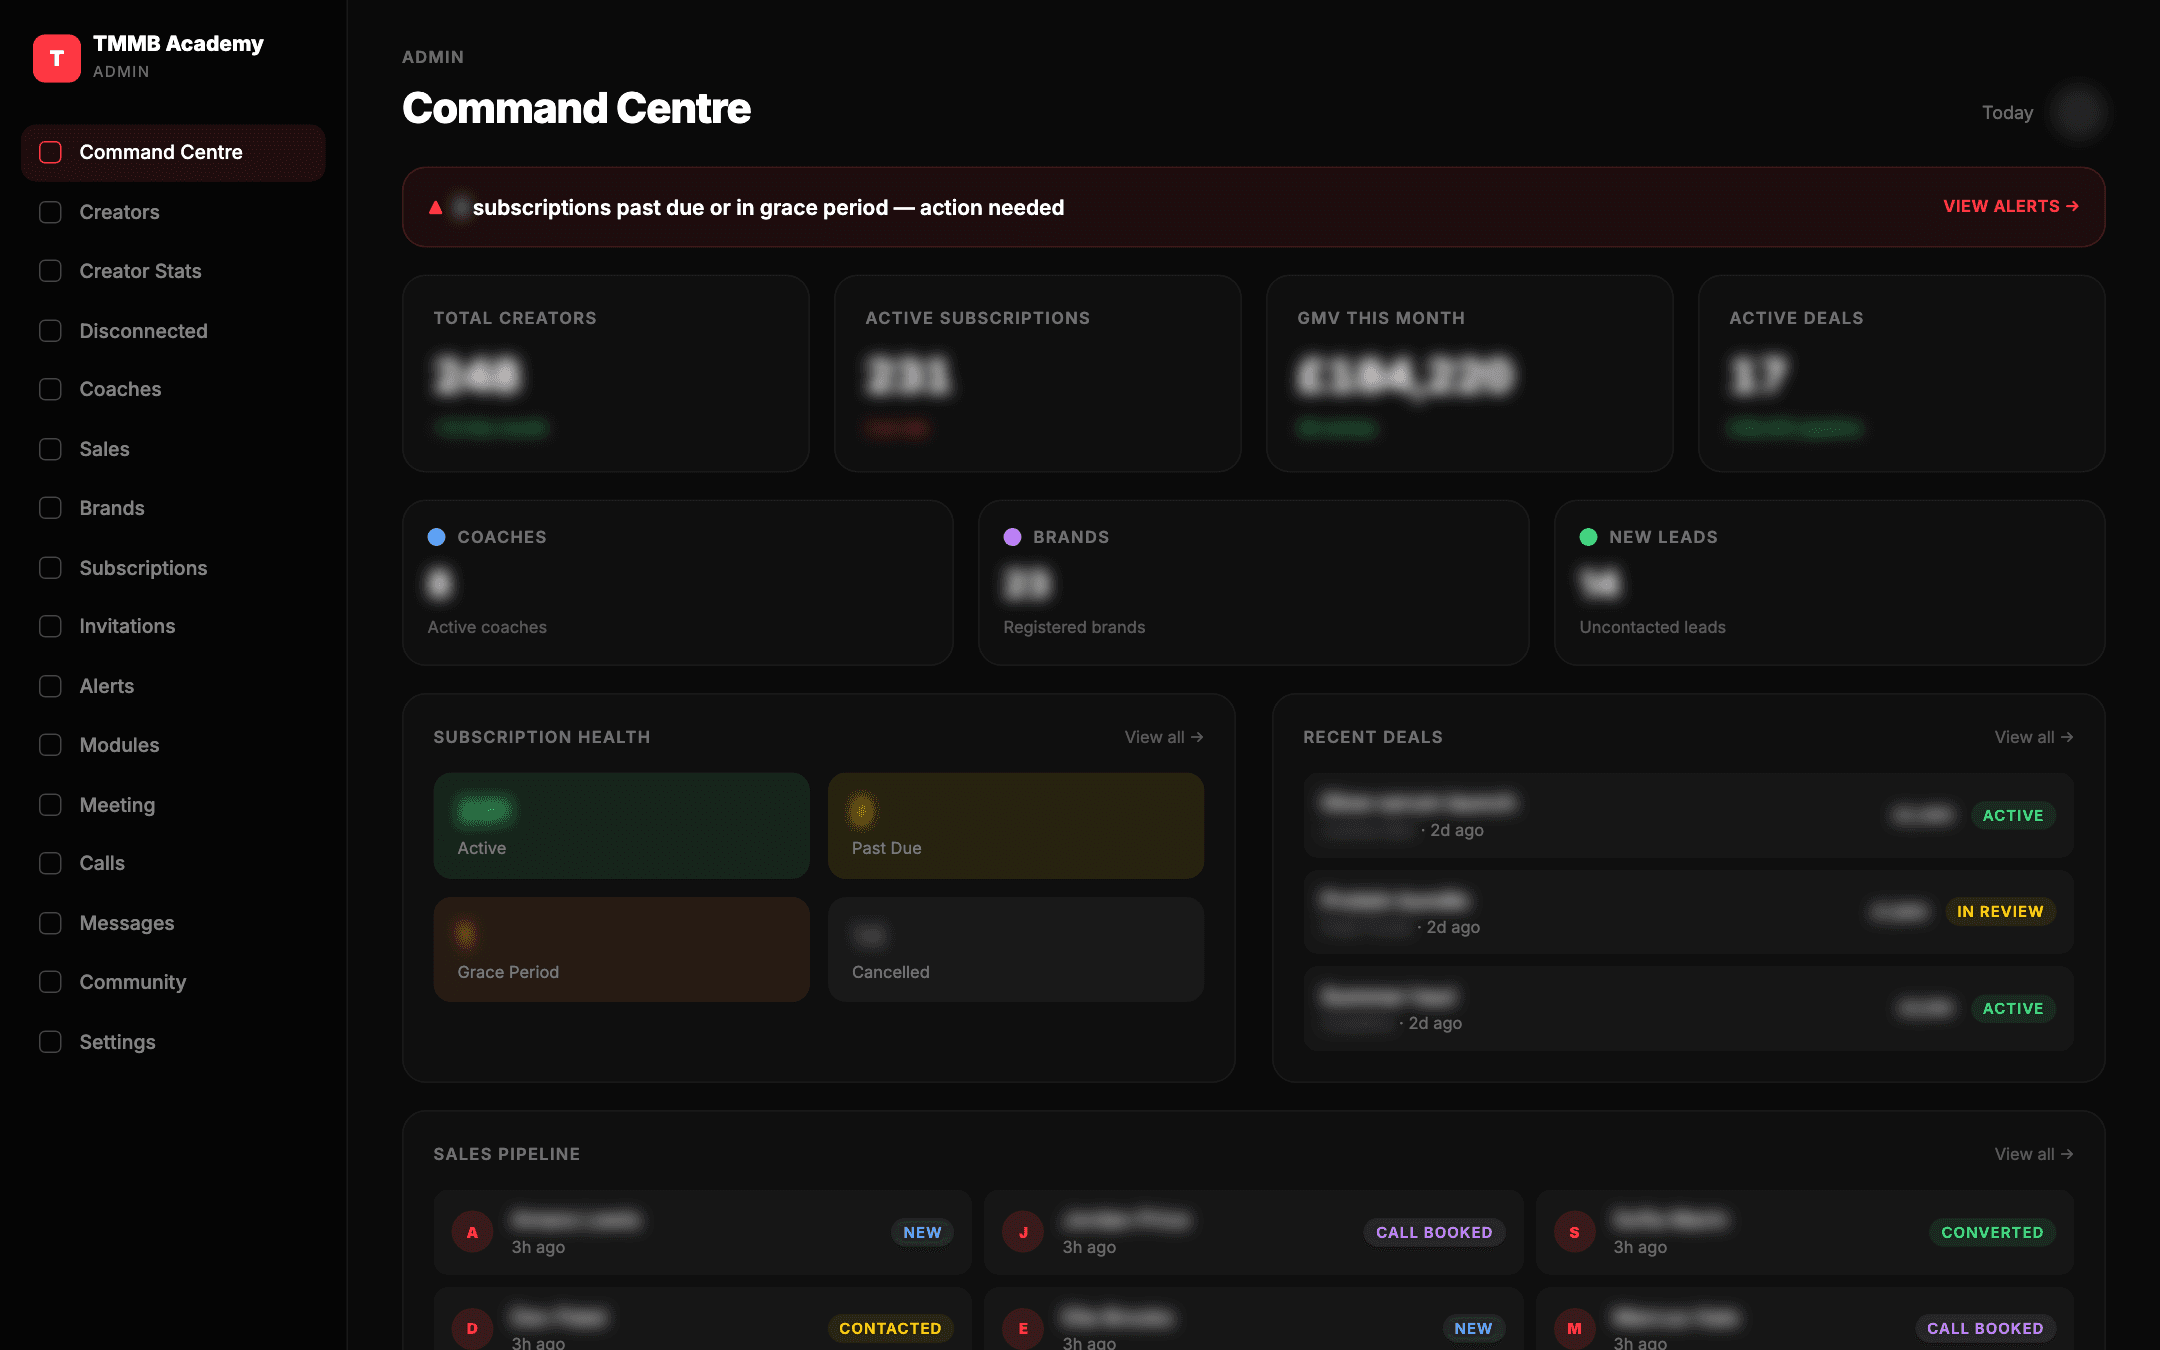View all in Subscription Health
This screenshot has height=1350, width=2160.
pyautogui.click(x=1163, y=737)
